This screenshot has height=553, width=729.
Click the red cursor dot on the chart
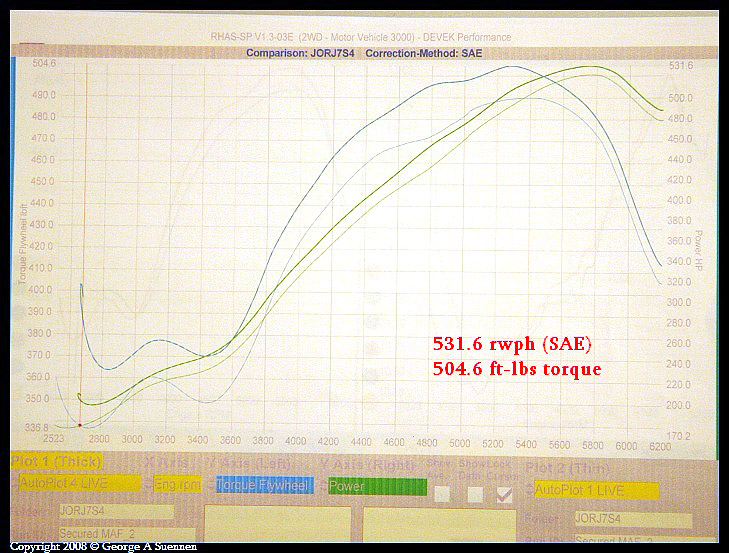tap(79, 425)
